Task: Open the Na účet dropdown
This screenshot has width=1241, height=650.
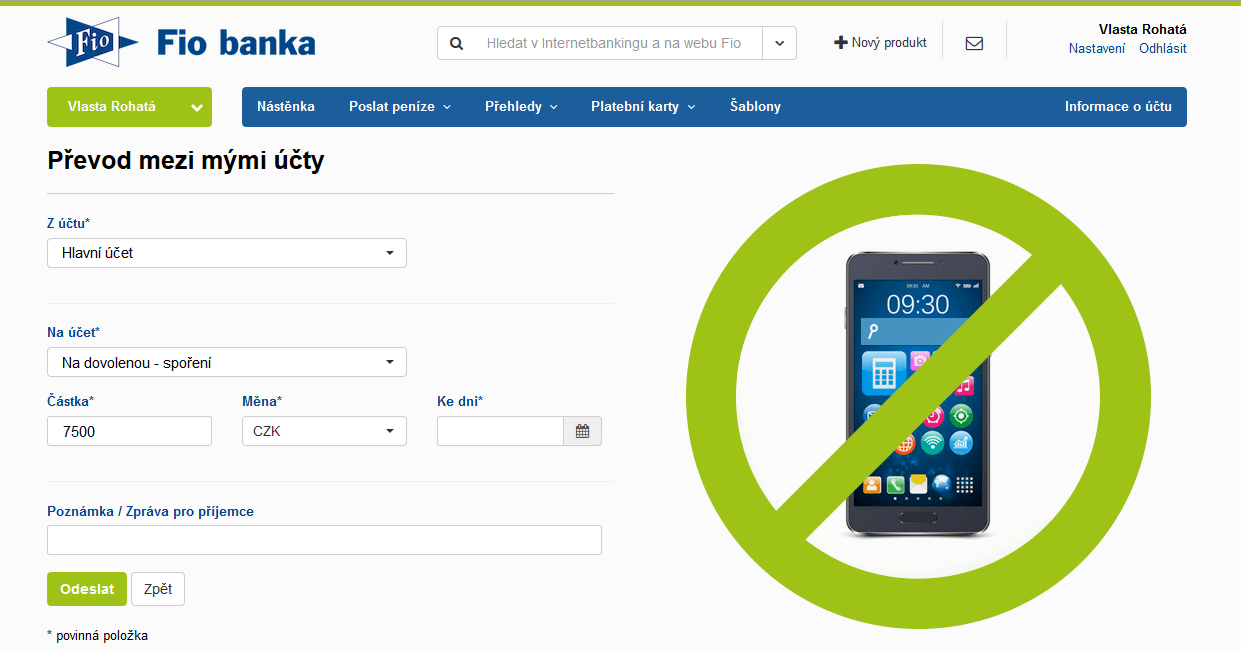Action: point(227,362)
